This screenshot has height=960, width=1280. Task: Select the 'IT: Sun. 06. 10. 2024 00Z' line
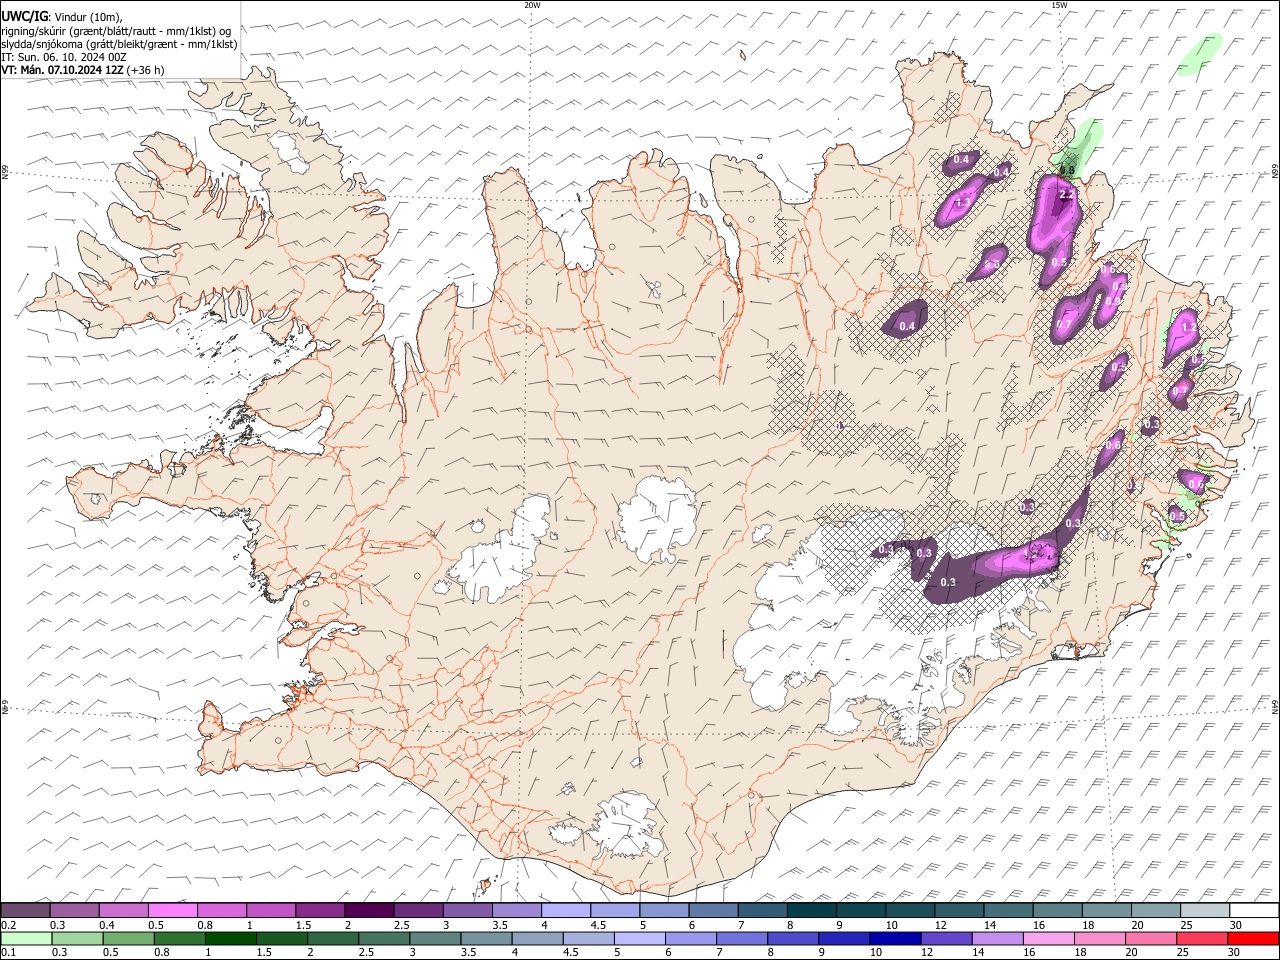(x=64, y=57)
